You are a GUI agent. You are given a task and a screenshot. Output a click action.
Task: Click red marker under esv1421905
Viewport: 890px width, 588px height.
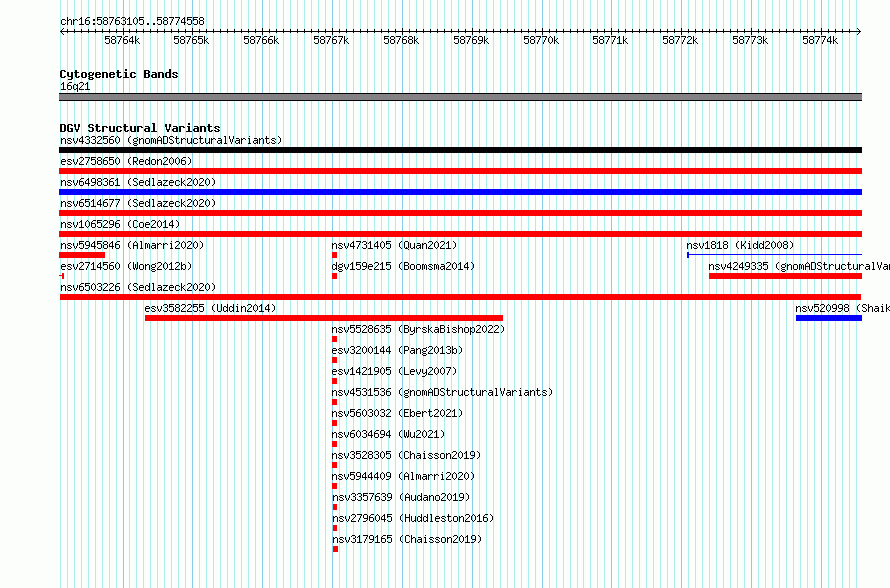pos(334,381)
